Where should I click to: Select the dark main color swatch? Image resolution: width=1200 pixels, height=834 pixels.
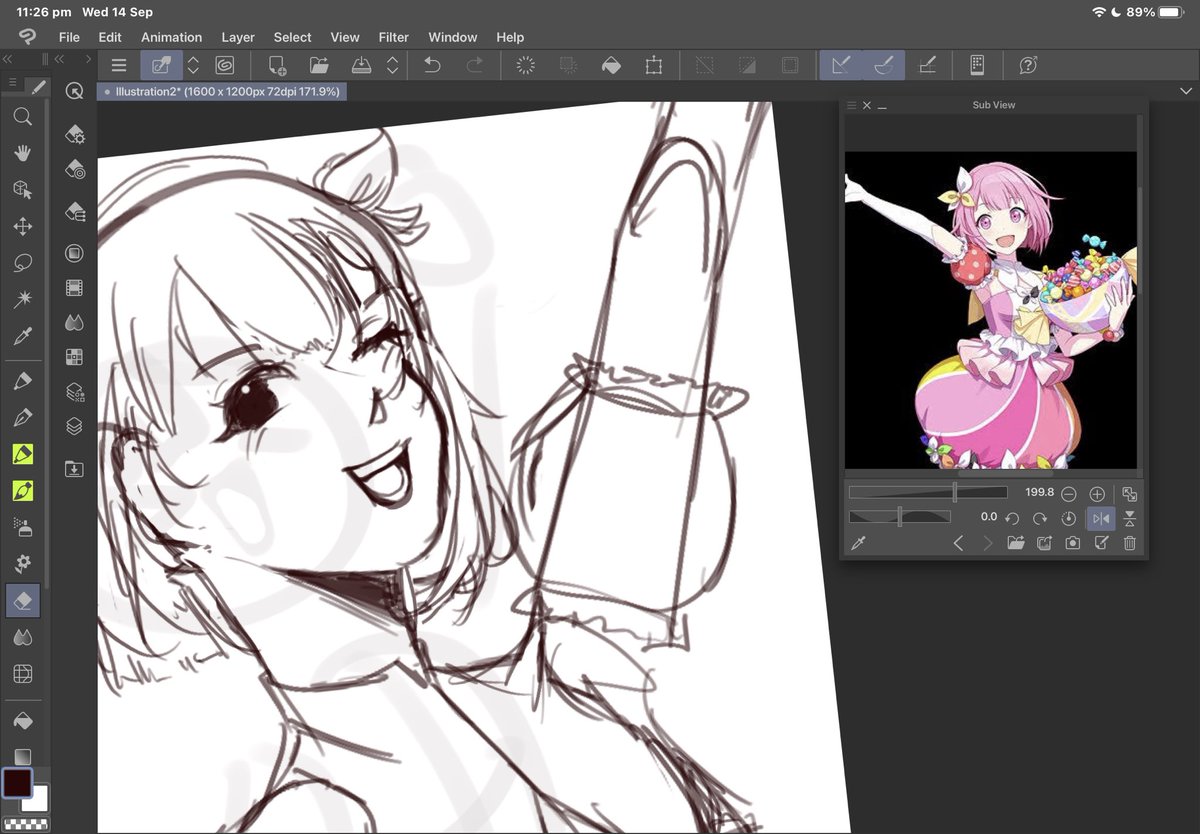17,782
